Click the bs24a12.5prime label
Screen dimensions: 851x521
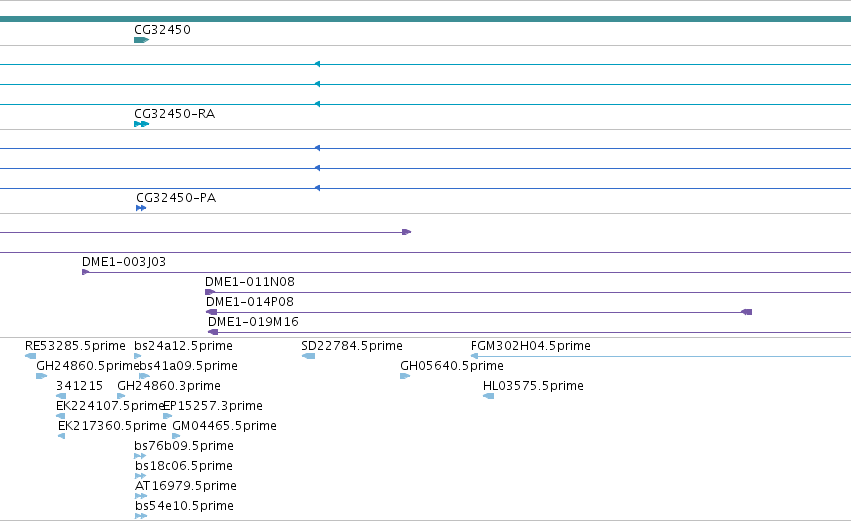coord(183,346)
